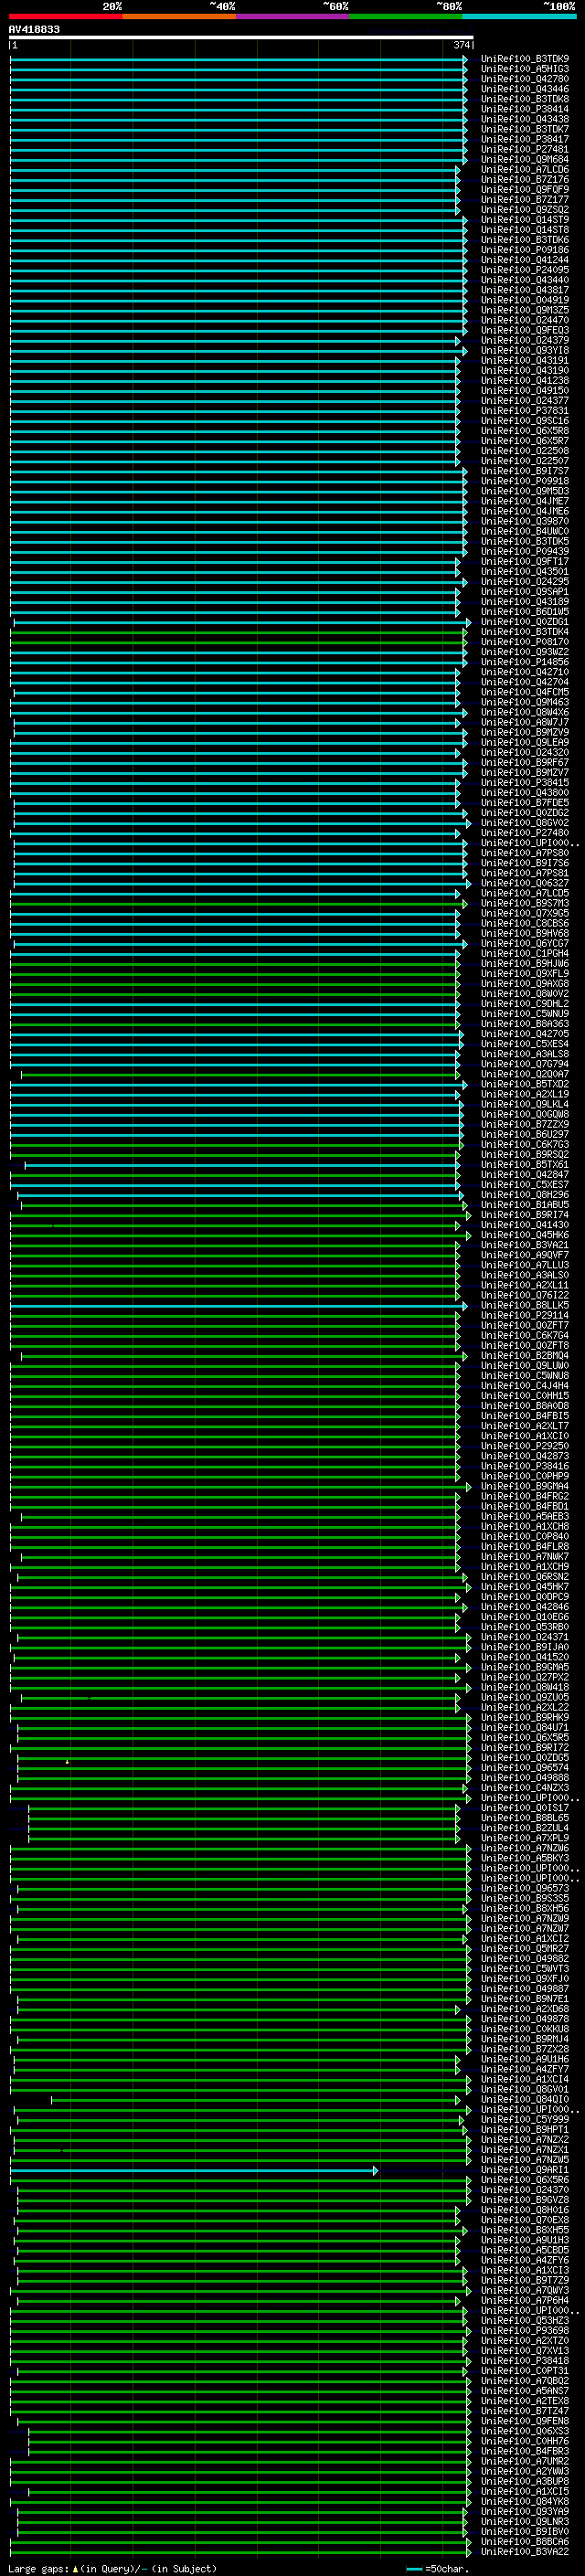Click label UniRef100_B8BCA6

click(x=525, y=2541)
